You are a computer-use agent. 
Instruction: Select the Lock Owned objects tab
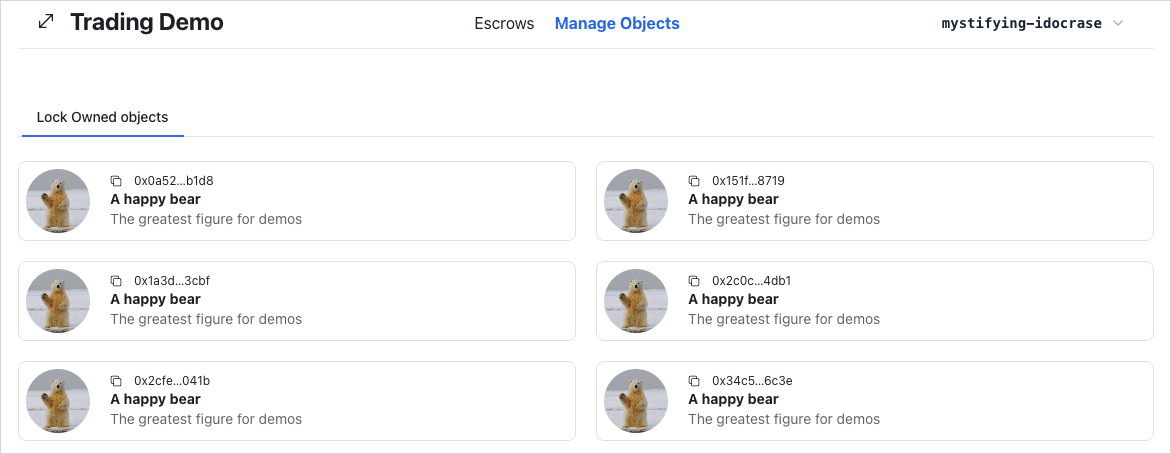(x=102, y=117)
